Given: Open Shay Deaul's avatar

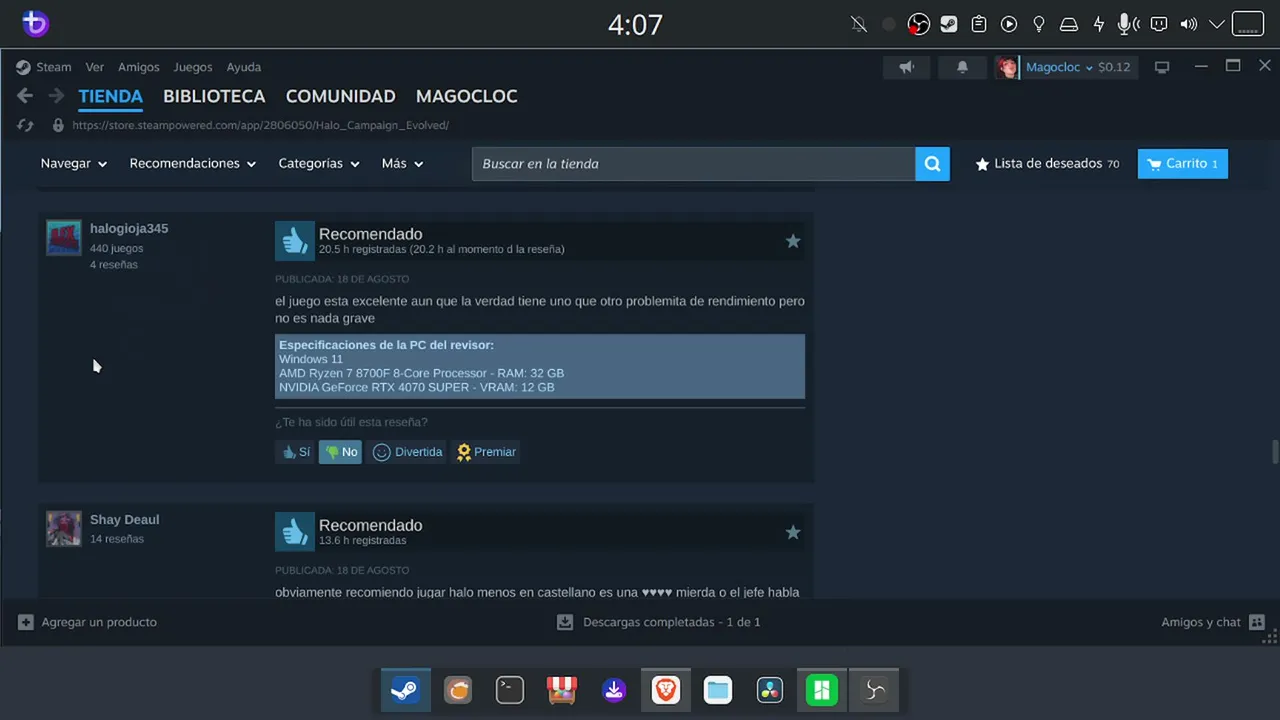Looking at the screenshot, I should (x=64, y=529).
